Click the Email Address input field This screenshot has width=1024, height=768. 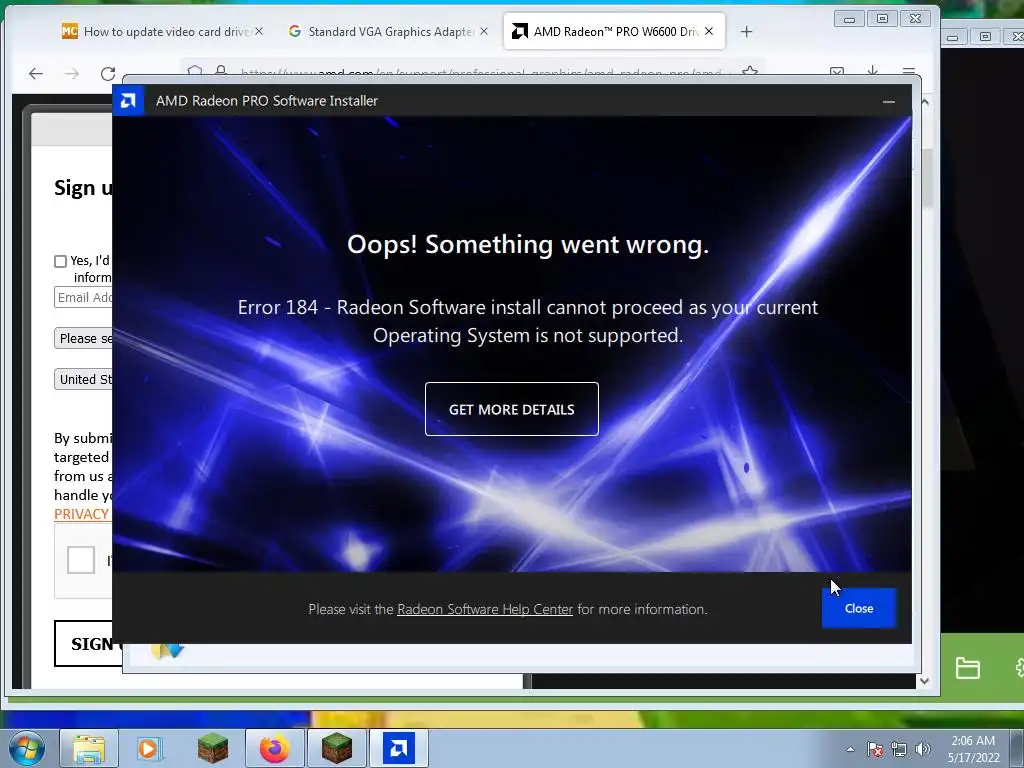(84, 297)
